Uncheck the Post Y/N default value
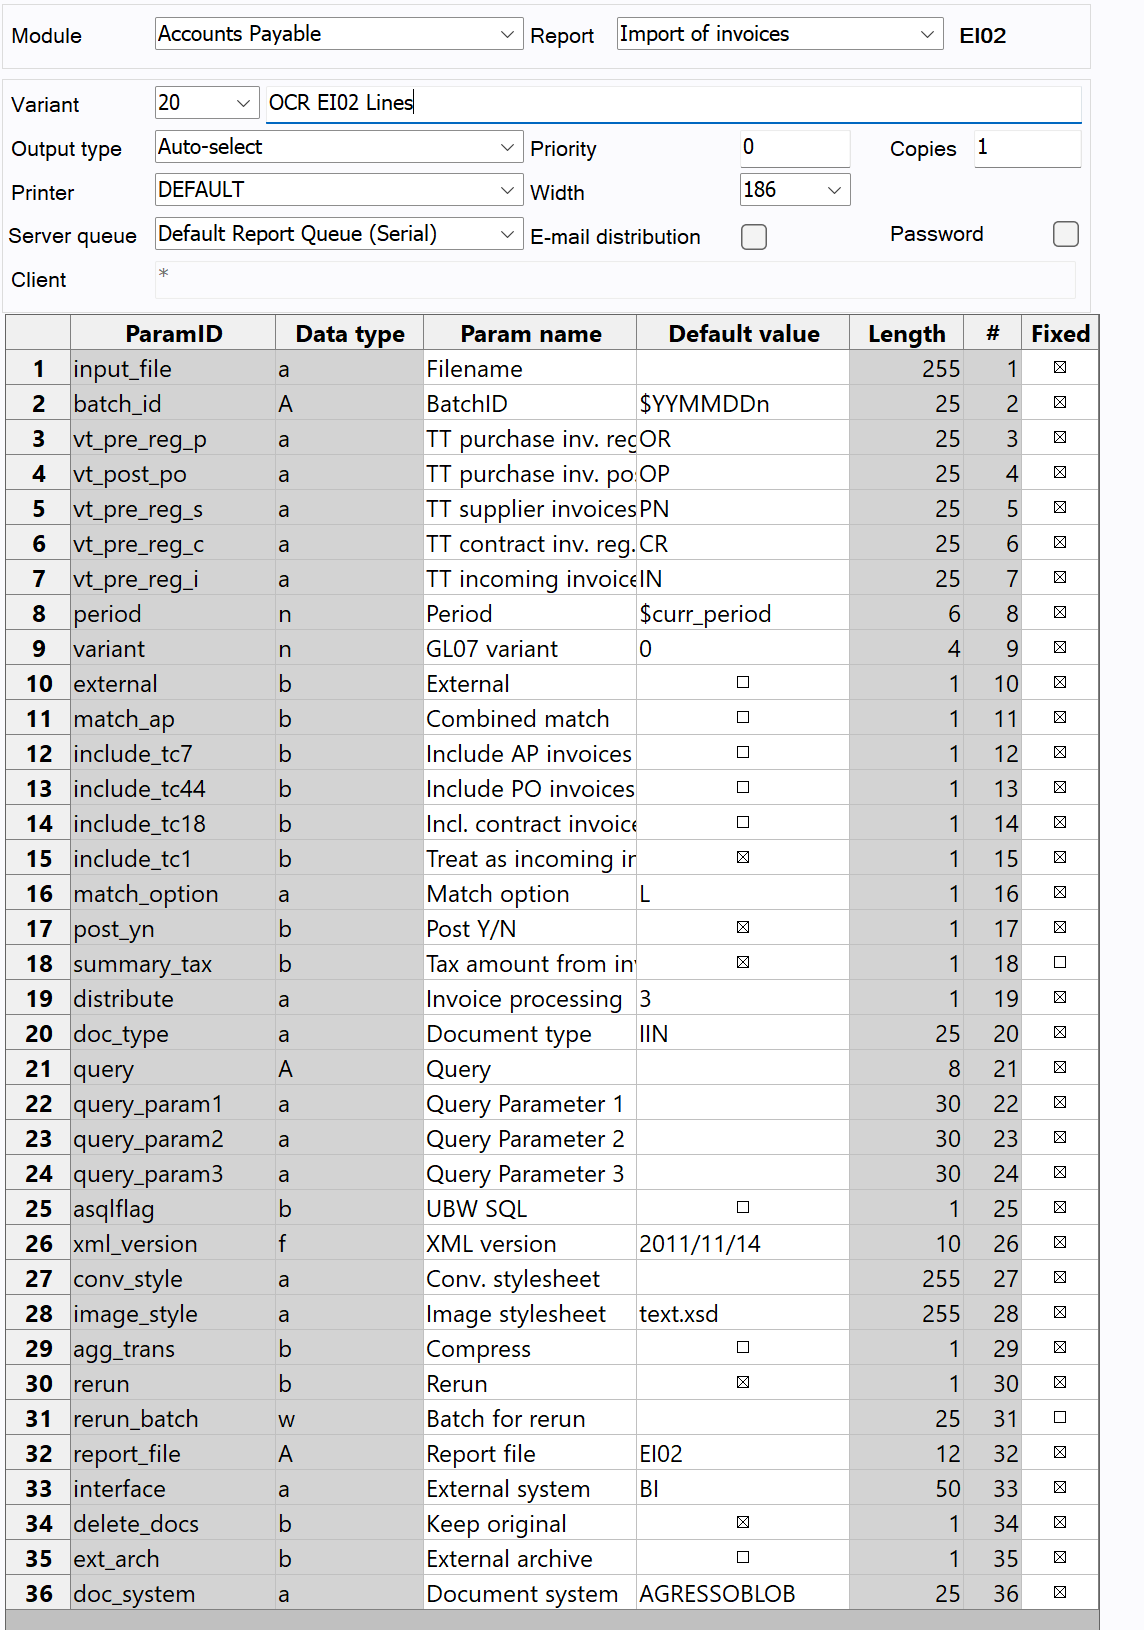1144x1630 pixels. 742,927
